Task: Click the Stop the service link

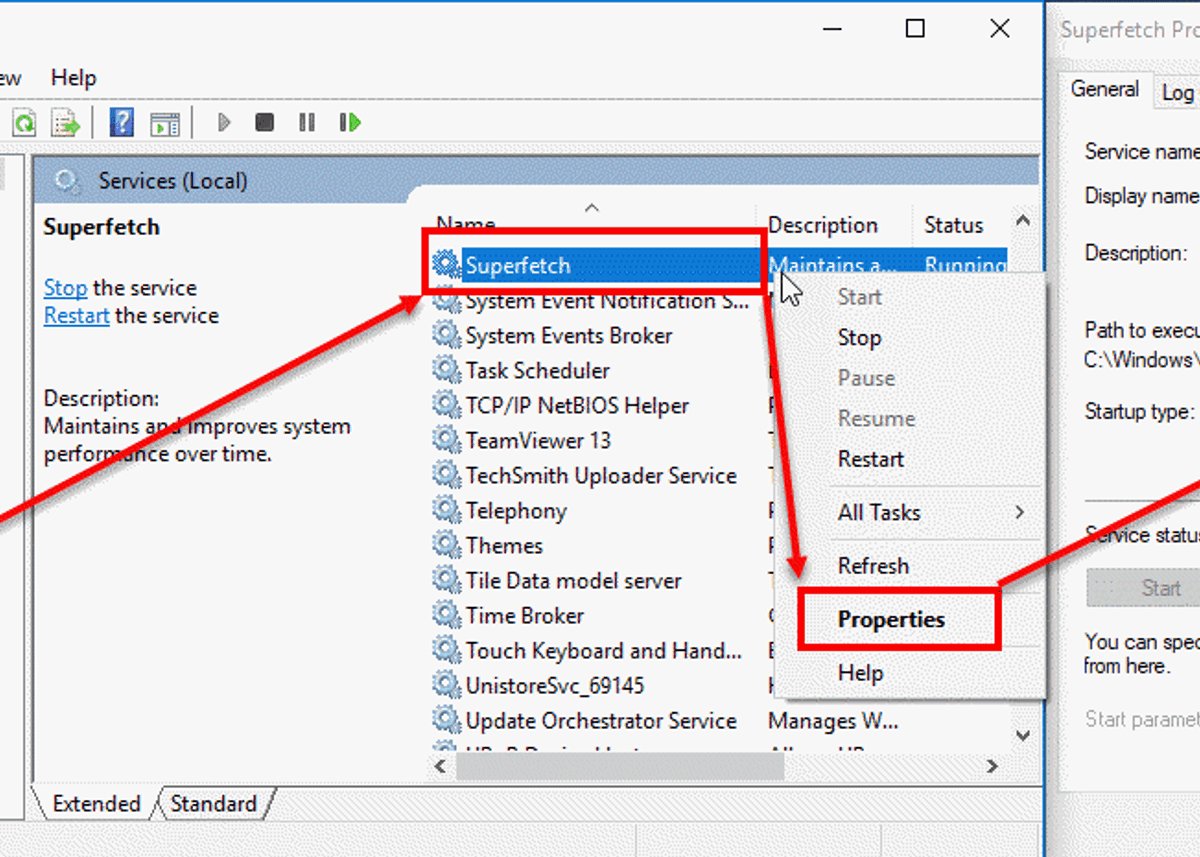Action: (x=65, y=288)
